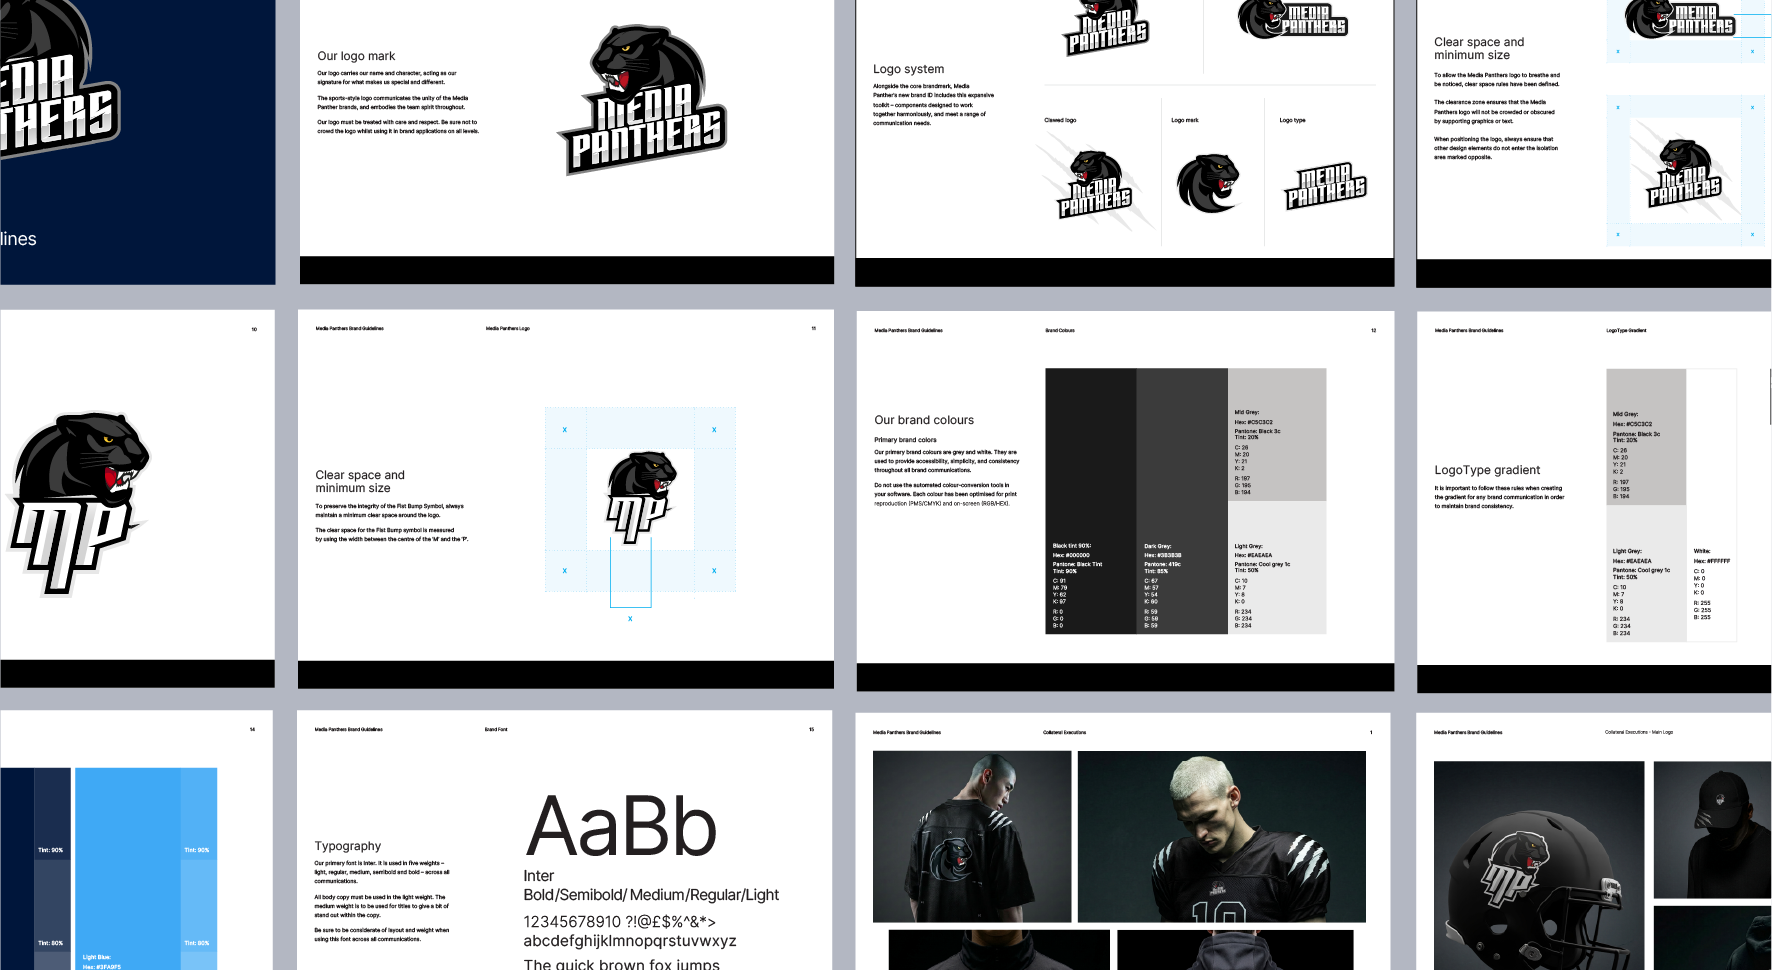This screenshot has width=1773, height=970.
Task: Click the photo of the man showing his jersey back
Action: pos(972,837)
